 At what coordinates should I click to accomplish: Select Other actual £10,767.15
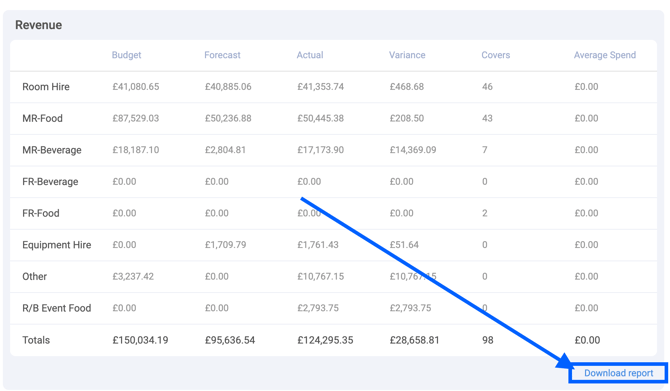tap(320, 276)
